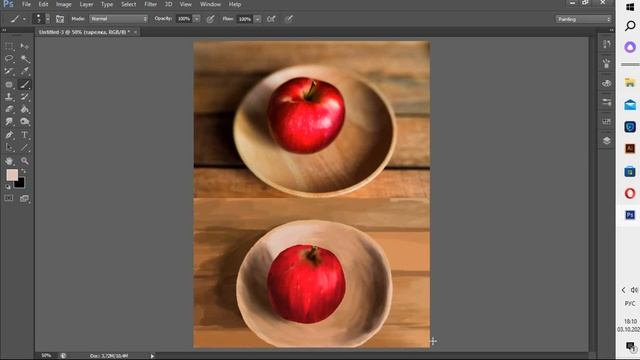Open the Painting workspace dropdown
640x360 pixels.
click(x=583, y=19)
